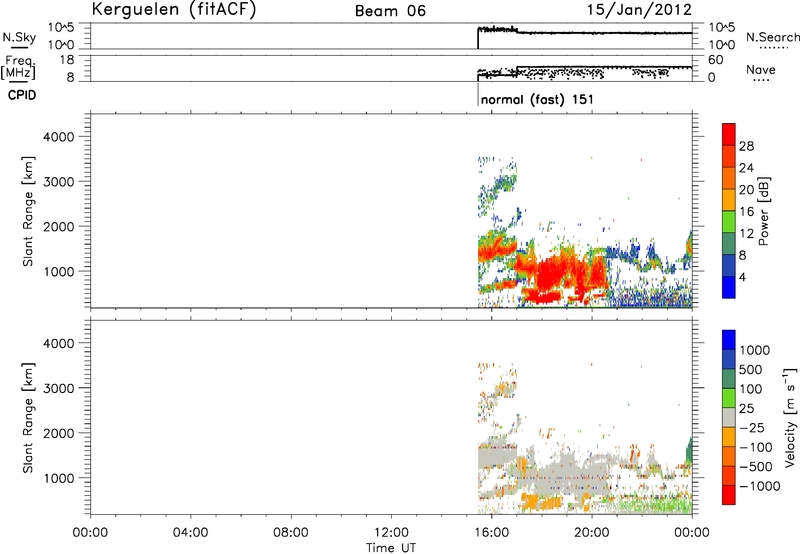This screenshot has height=554, width=800.
Task: Click the 'Freq. [MHz]' axis label
Action: pos(19,67)
